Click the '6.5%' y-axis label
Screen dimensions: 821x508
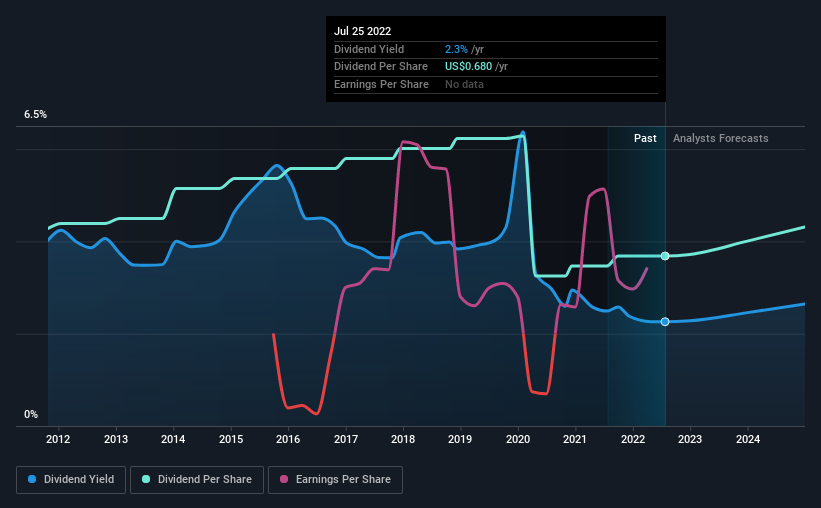pyautogui.click(x=35, y=114)
